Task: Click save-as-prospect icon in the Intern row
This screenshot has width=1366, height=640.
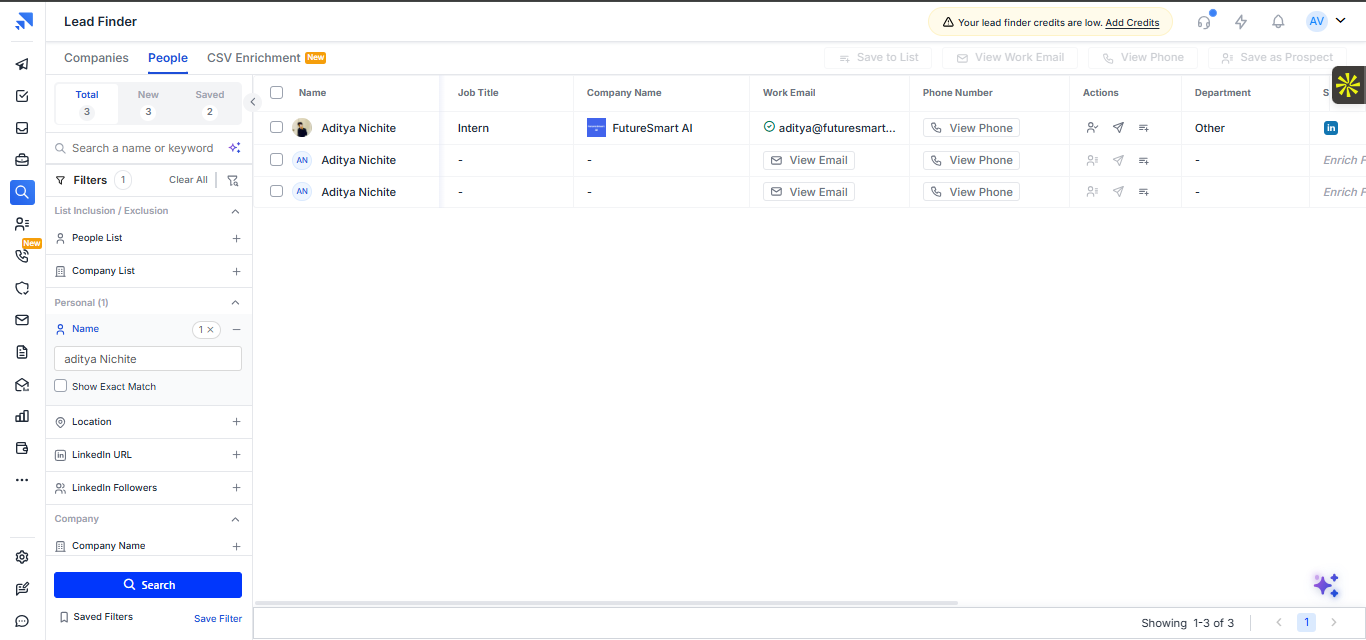Action: click(x=1092, y=128)
